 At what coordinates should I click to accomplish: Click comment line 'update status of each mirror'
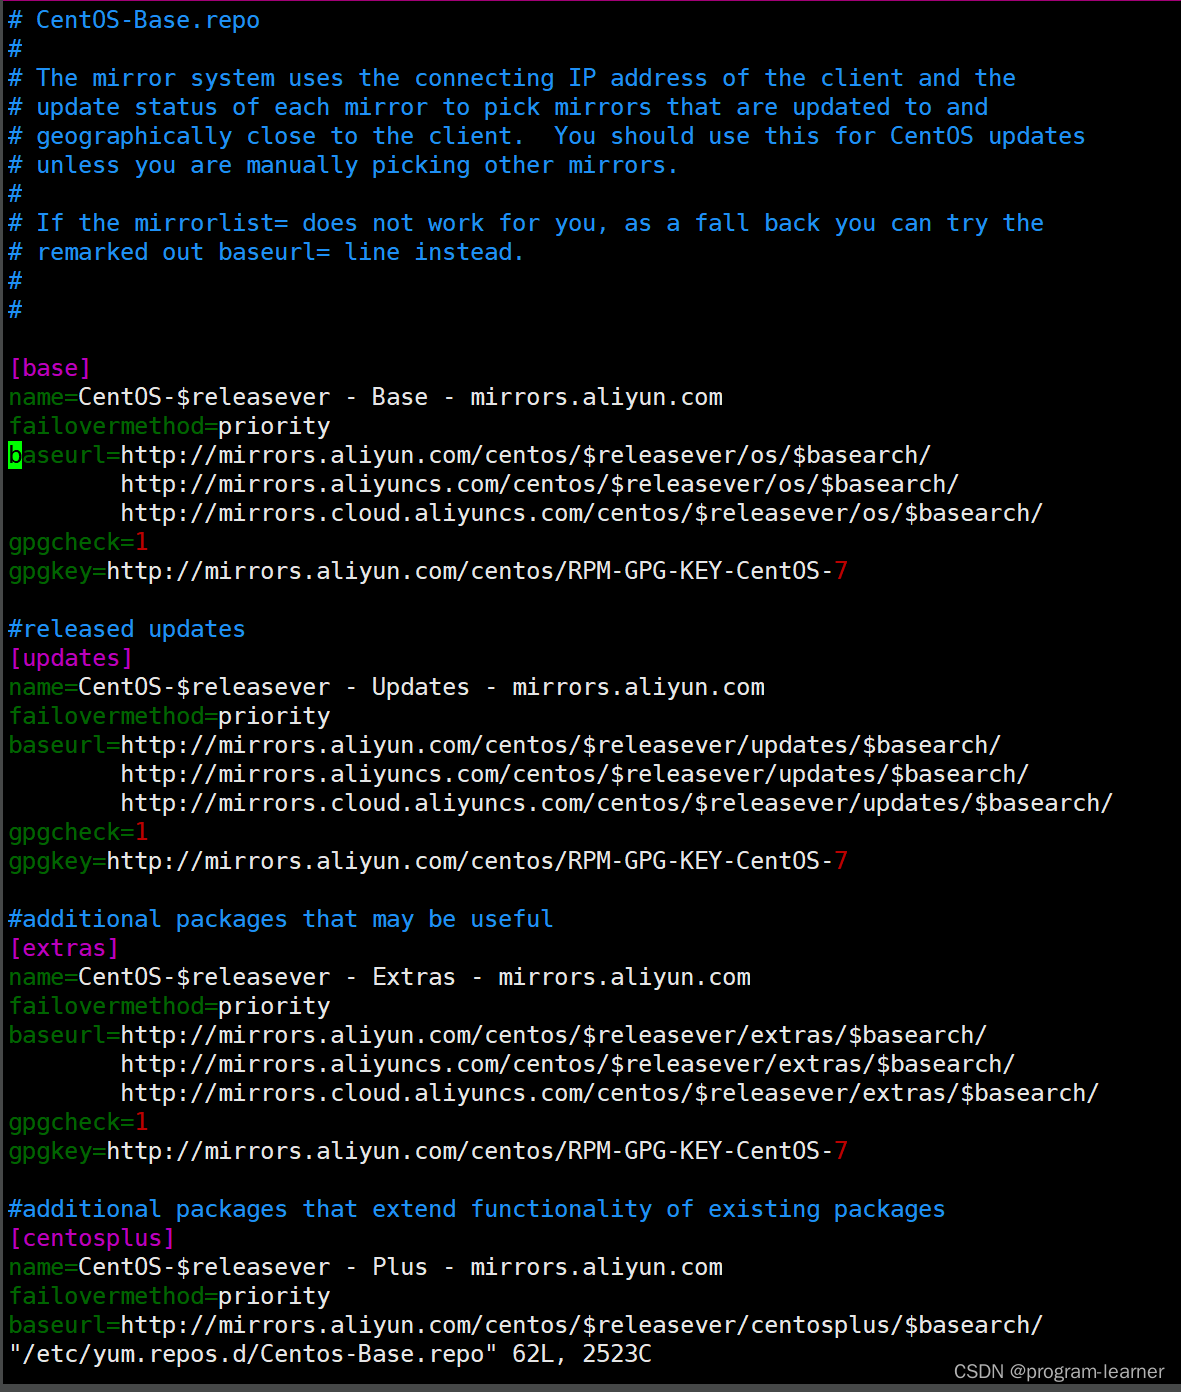pyautogui.click(x=498, y=107)
